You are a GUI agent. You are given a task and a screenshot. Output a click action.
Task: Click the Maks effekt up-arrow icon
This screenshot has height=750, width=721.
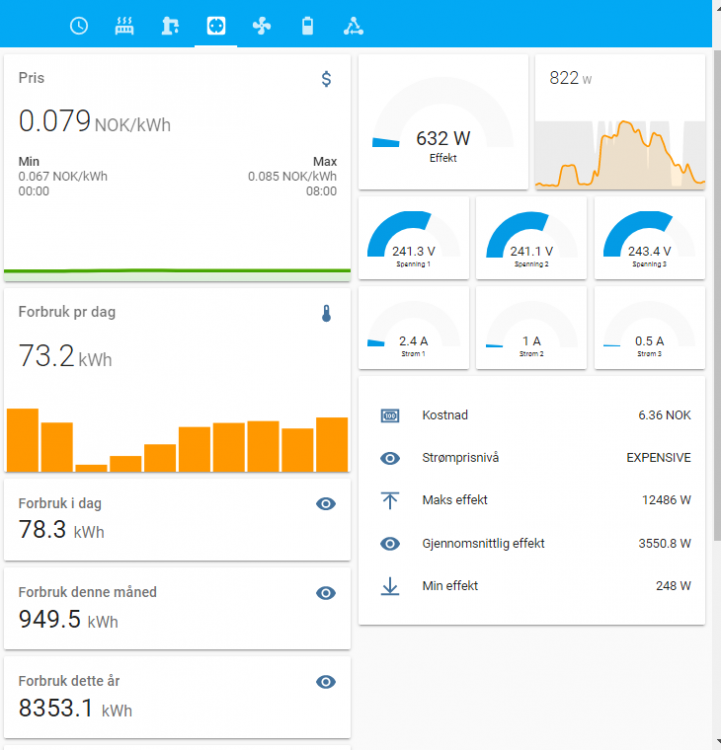390,500
